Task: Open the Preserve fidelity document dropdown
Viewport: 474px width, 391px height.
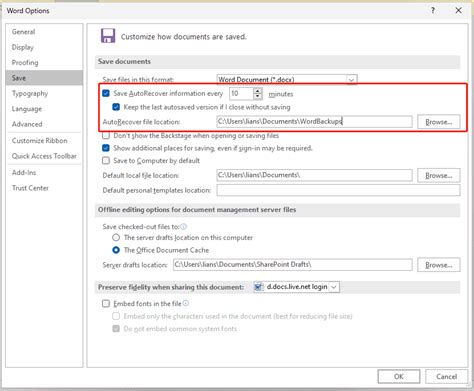Action: (334, 287)
